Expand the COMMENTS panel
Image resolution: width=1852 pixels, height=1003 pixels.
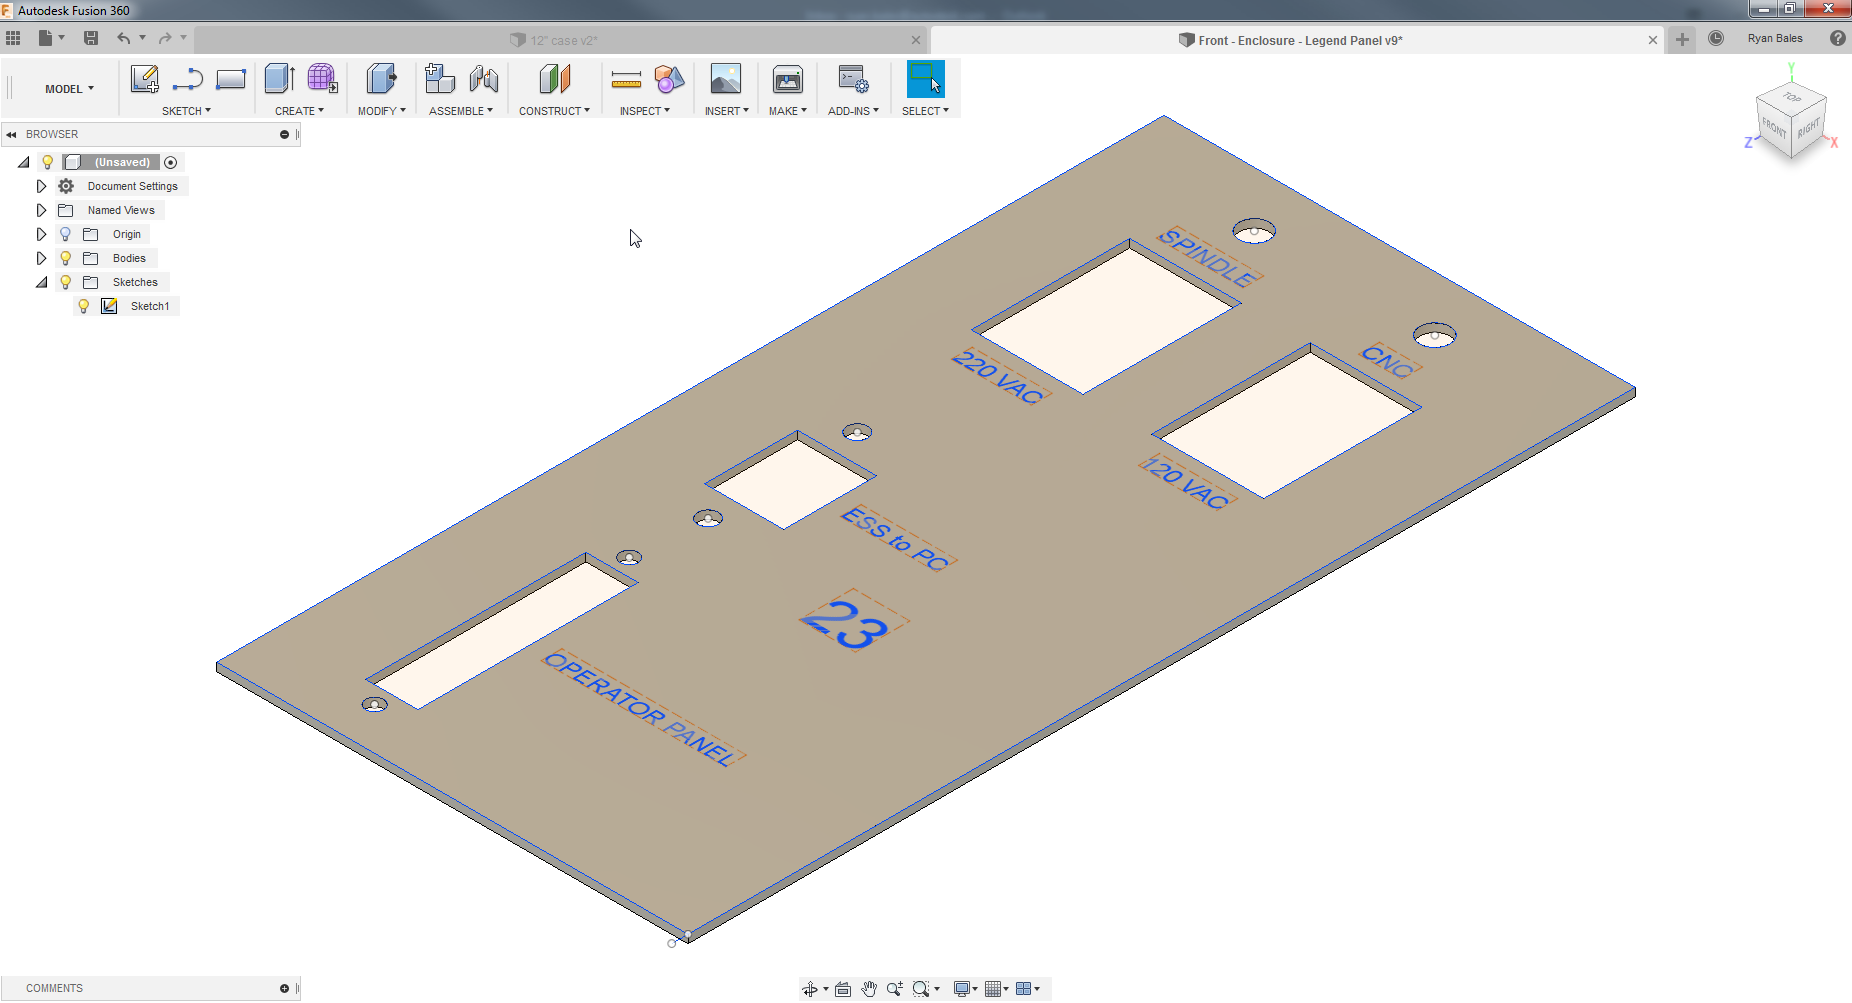[284, 988]
